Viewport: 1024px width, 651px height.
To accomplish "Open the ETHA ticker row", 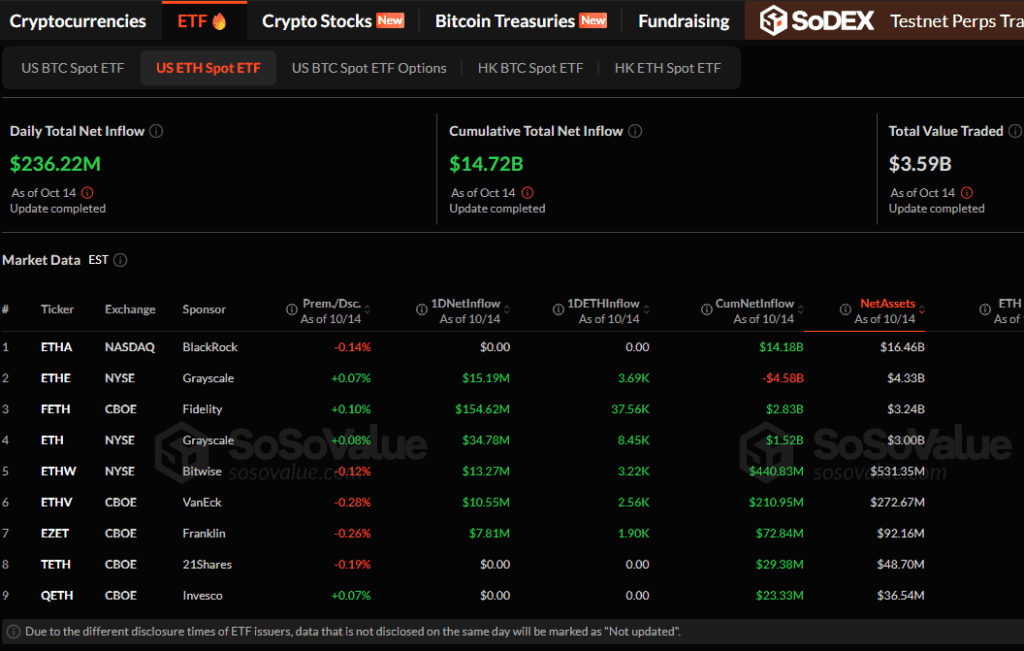I will 56,347.
